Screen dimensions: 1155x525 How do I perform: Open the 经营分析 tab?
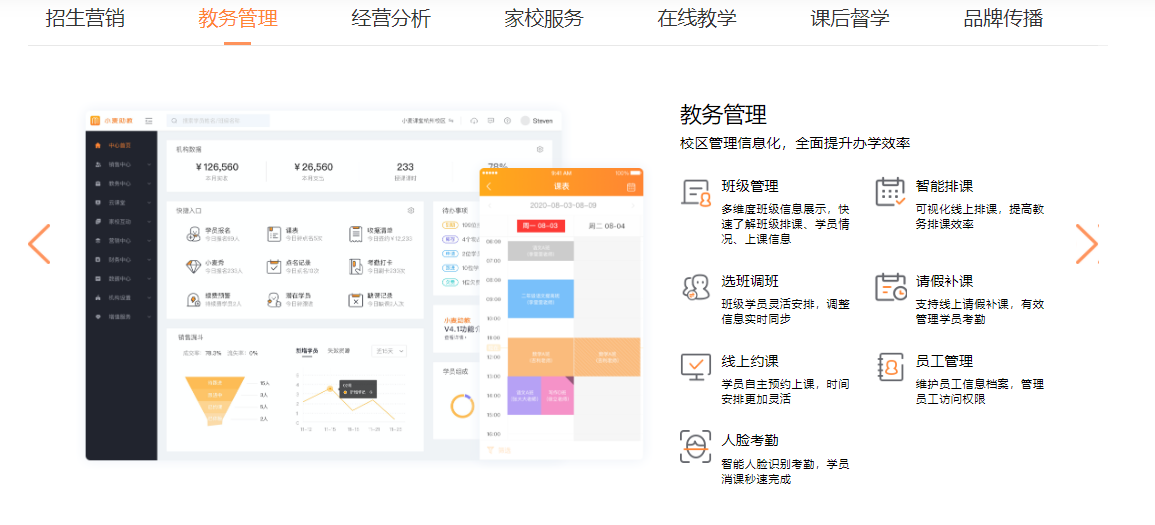pyautogui.click(x=390, y=18)
